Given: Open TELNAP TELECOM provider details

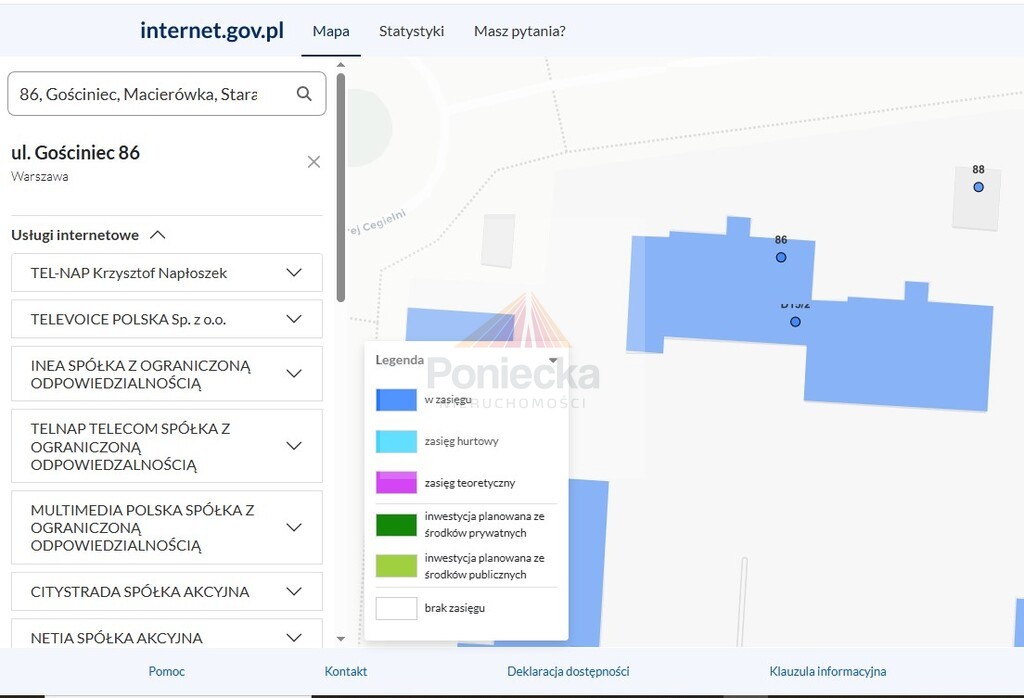Looking at the screenshot, I should [x=294, y=446].
